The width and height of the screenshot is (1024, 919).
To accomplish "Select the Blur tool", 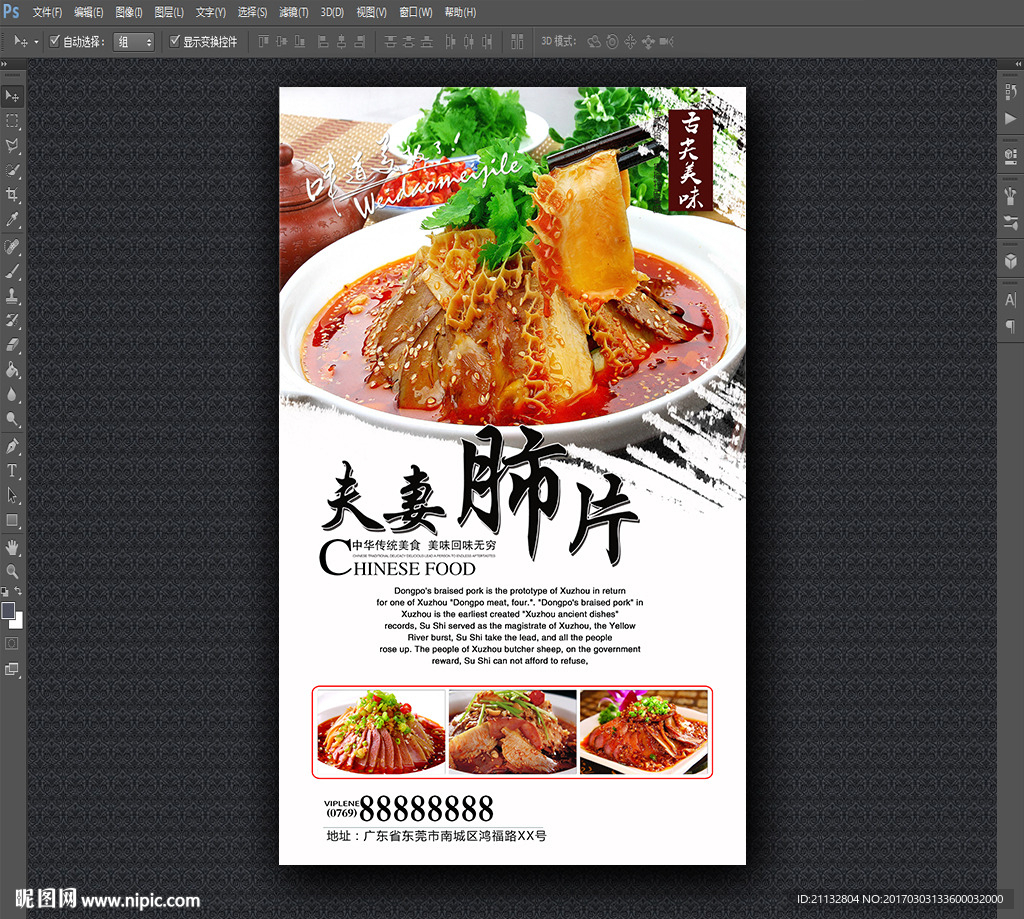I will [12, 395].
